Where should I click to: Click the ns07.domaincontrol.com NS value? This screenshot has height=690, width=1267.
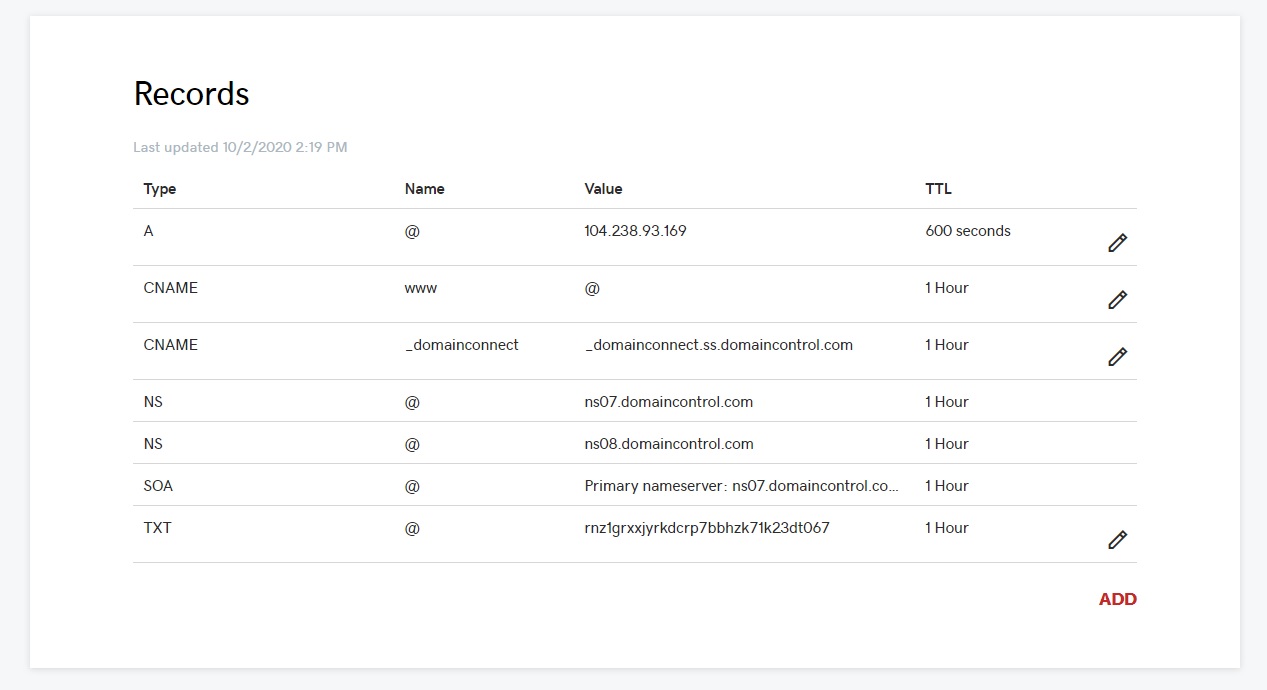668,402
